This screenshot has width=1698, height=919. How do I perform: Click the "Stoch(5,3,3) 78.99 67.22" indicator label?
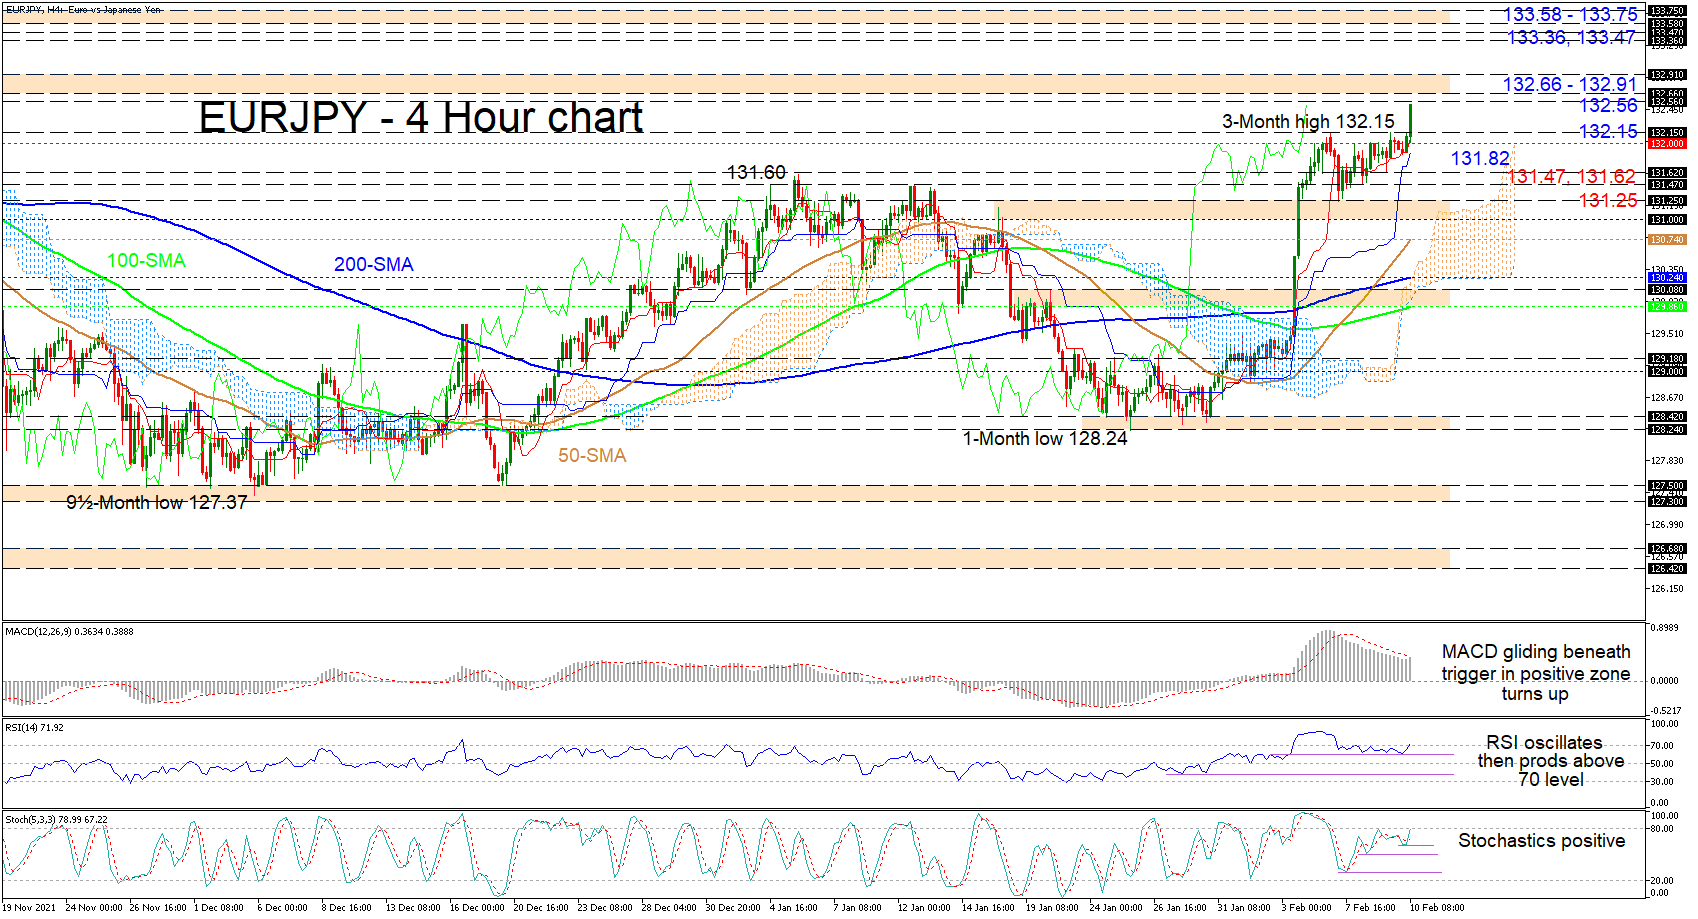click(x=56, y=819)
